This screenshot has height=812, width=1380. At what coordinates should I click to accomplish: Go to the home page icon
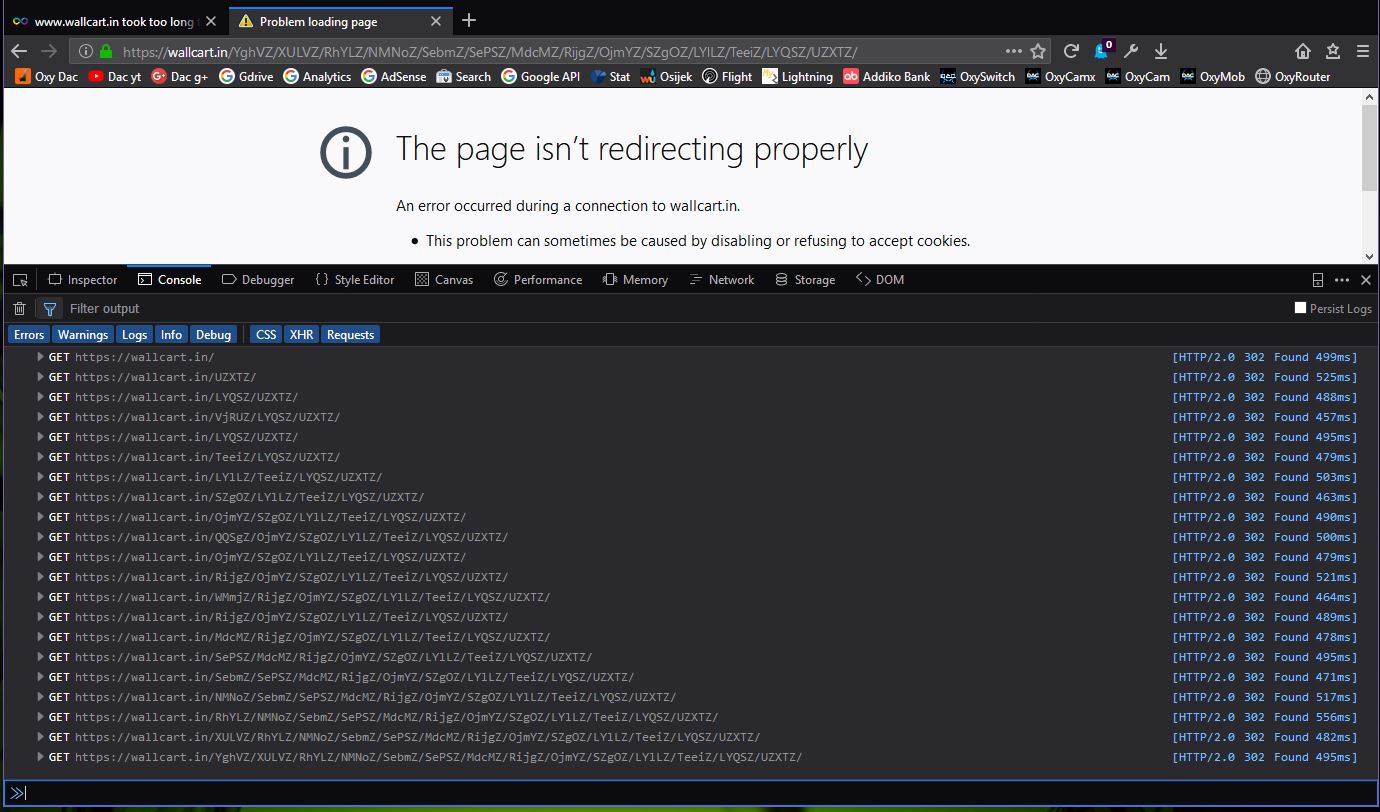1303,51
